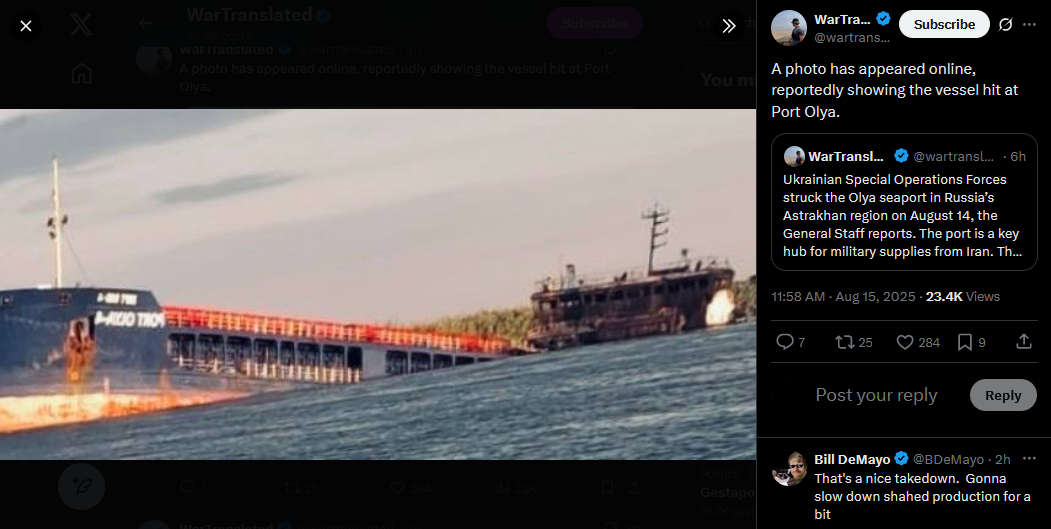Open the quoted WarTranslated post about Olya seaport

(x=904, y=202)
